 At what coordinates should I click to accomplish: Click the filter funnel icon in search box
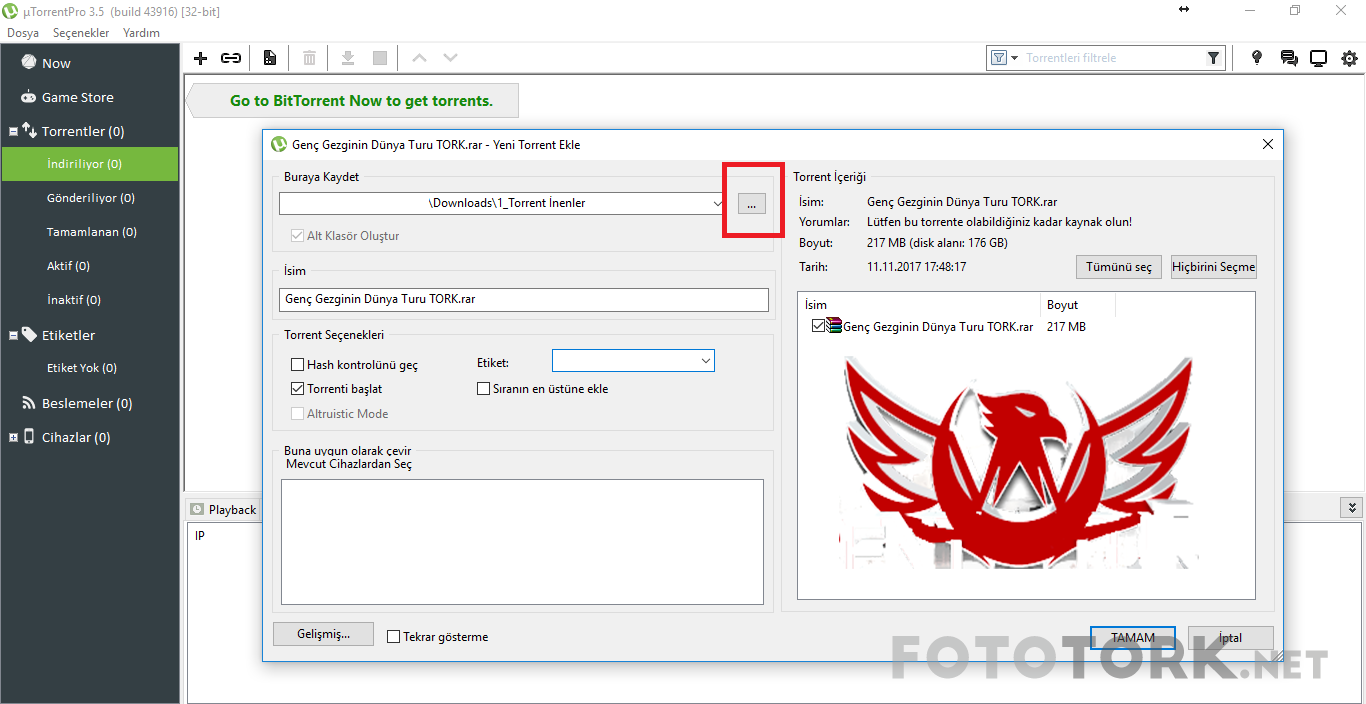(x=1213, y=58)
